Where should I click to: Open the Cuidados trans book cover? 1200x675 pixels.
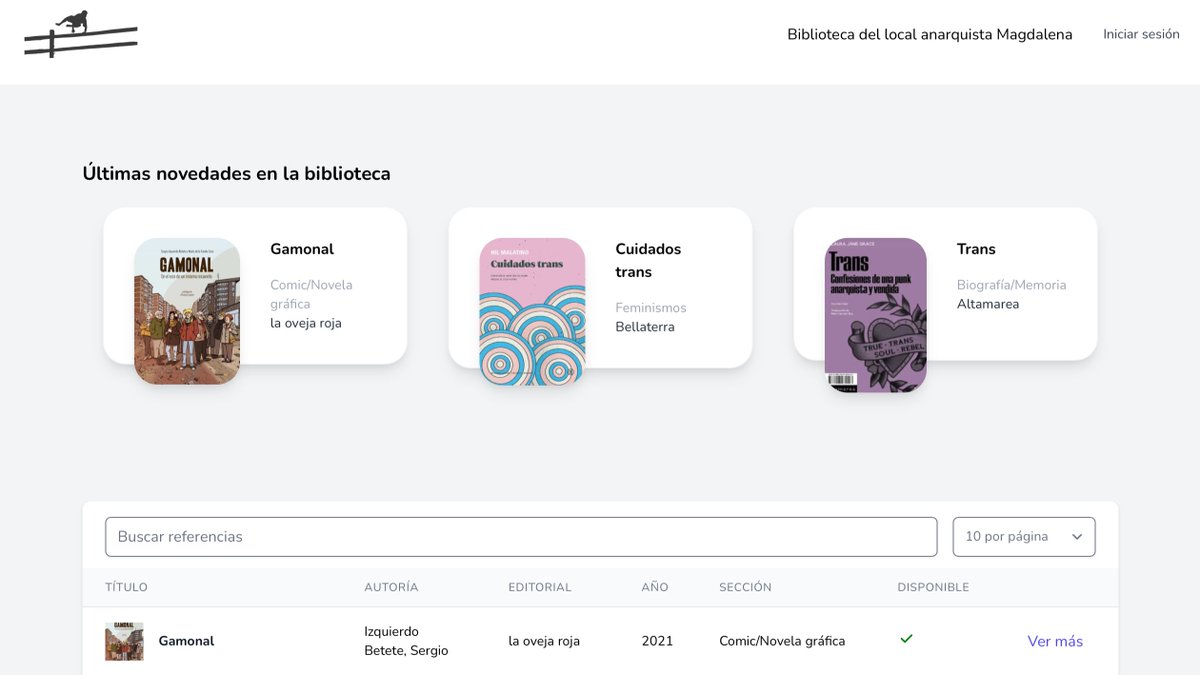(532, 312)
